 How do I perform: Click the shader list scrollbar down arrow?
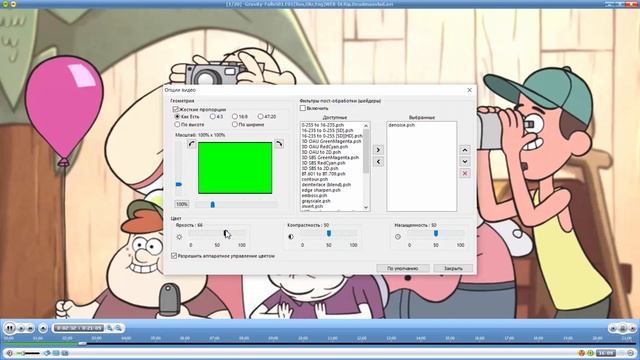[366, 207]
